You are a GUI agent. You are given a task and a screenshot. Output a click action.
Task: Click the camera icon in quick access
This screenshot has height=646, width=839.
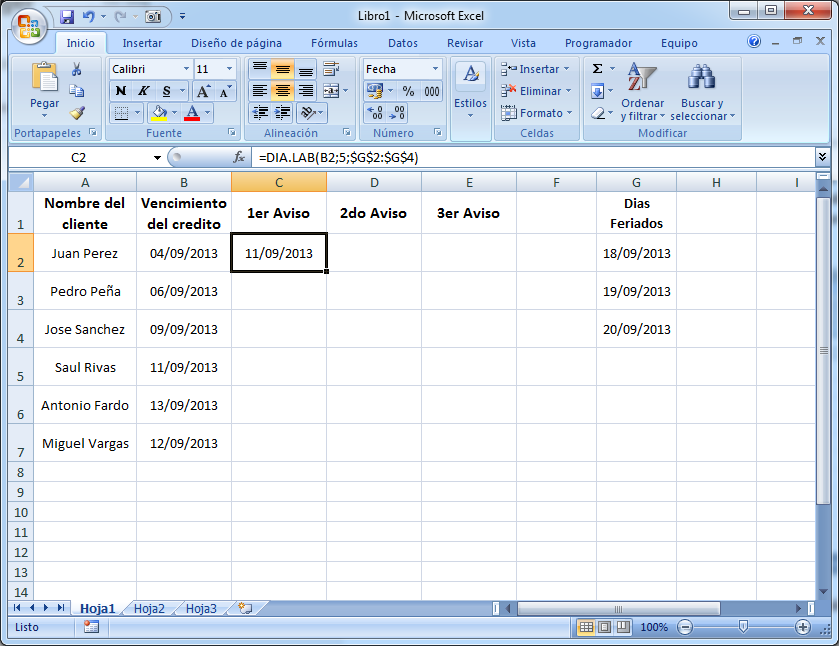tap(153, 17)
